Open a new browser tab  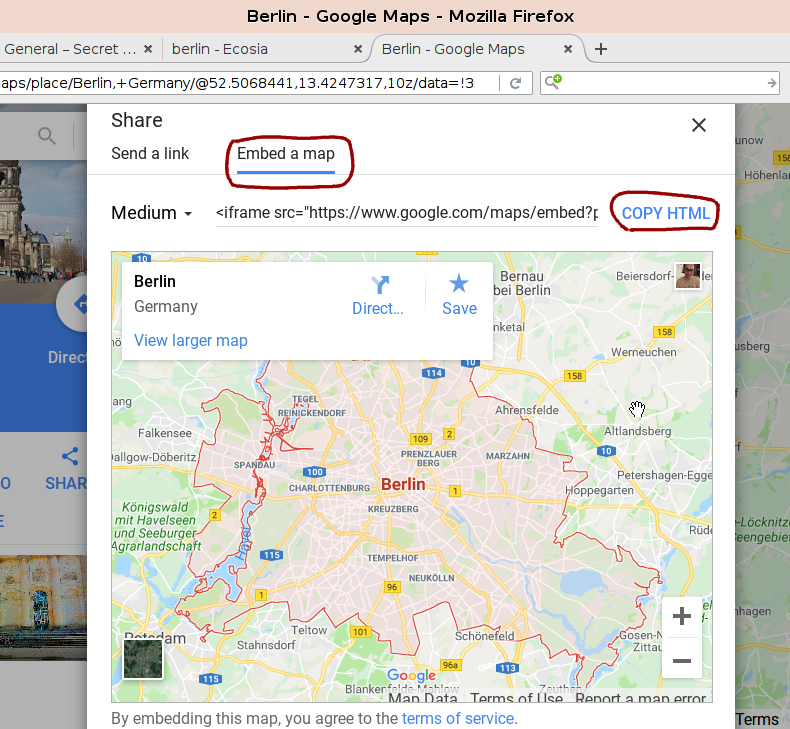point(601,49)
